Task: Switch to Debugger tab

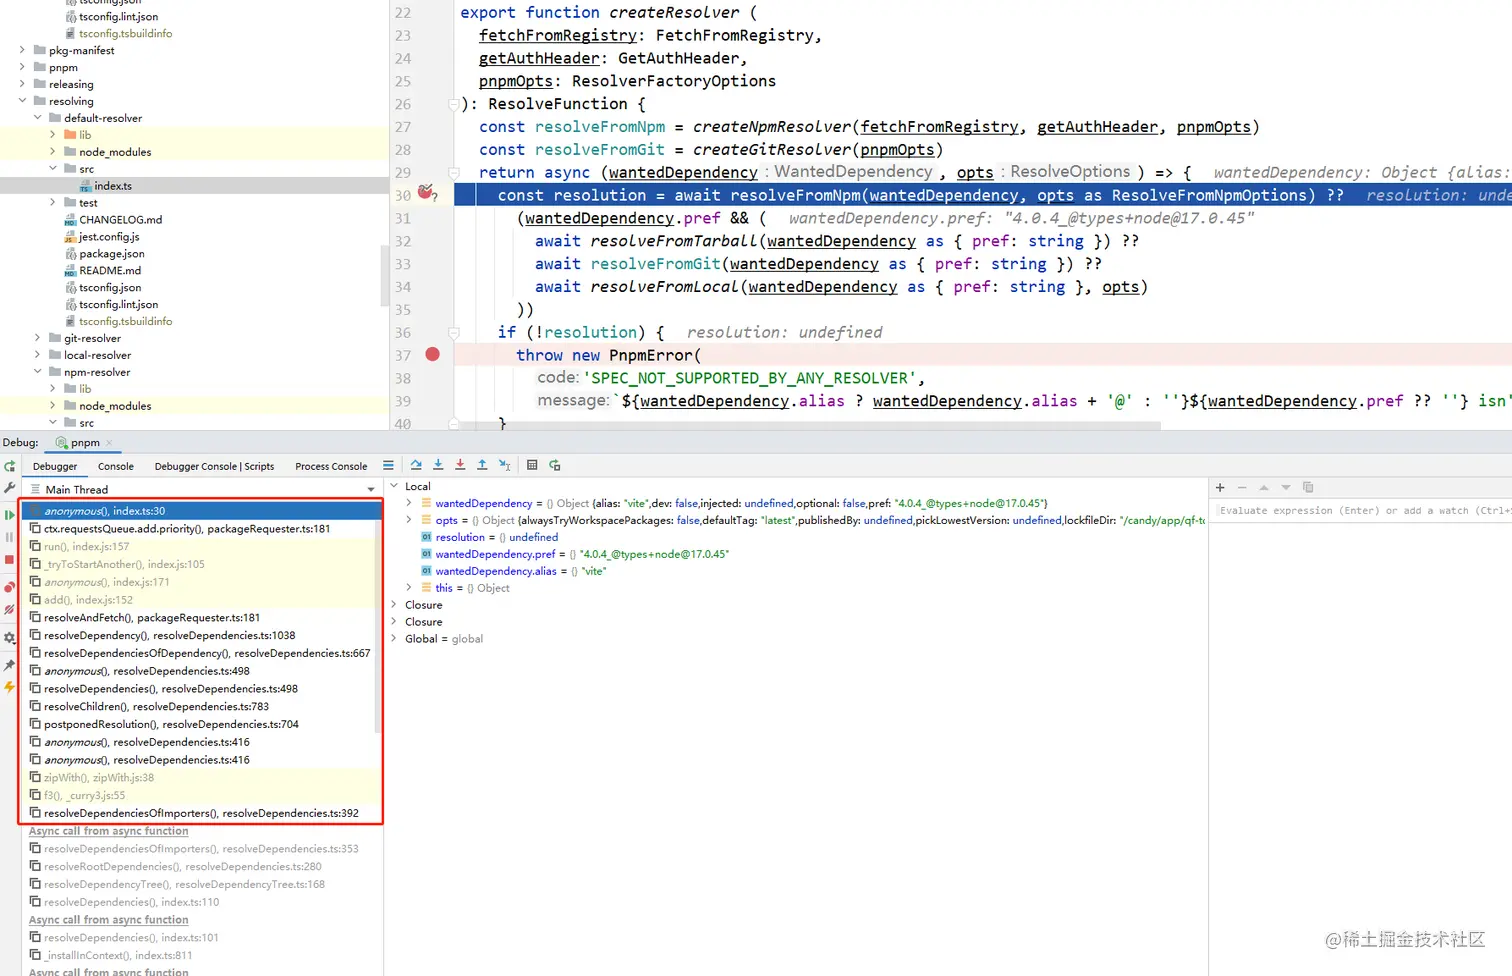Action: coord(55,466)
